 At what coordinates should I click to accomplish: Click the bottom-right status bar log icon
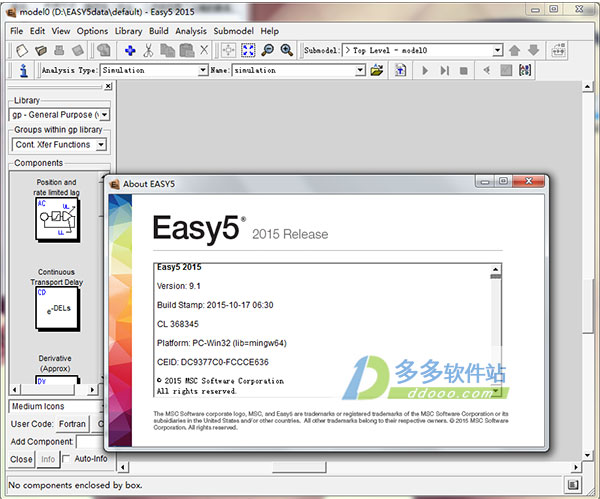click(572, 485)
